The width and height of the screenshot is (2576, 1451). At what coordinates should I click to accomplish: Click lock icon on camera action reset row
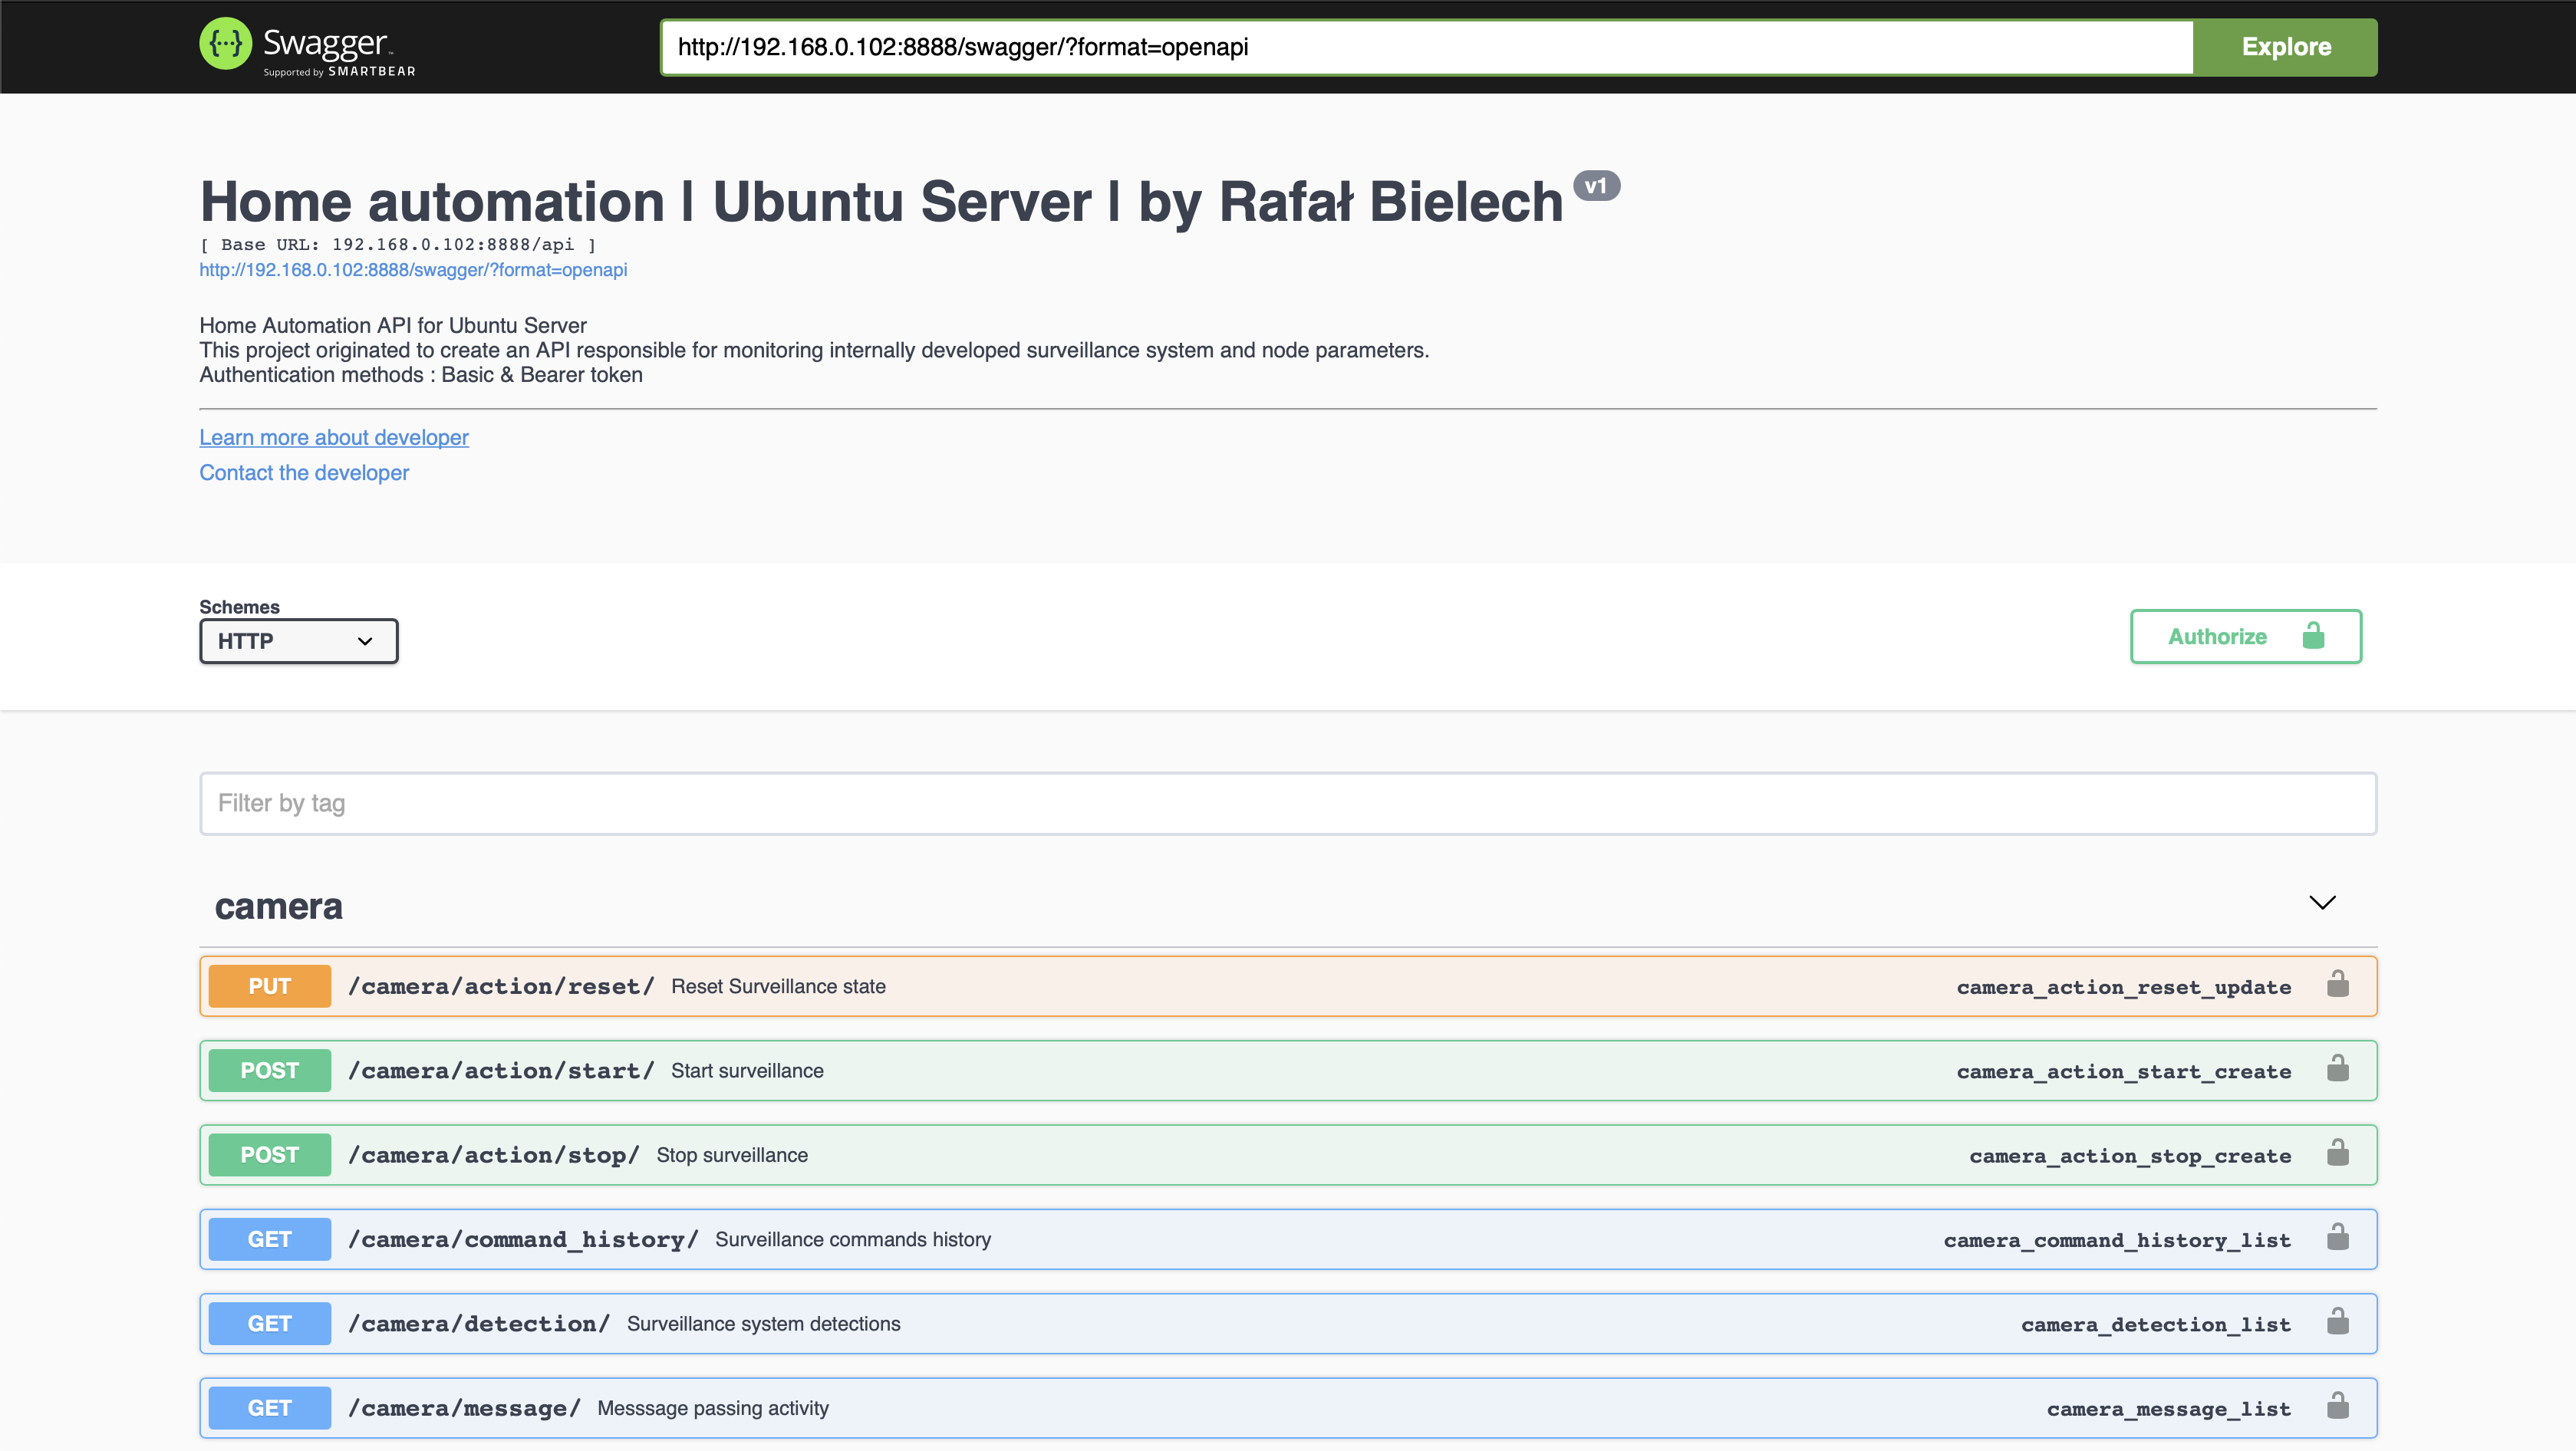2338,984
